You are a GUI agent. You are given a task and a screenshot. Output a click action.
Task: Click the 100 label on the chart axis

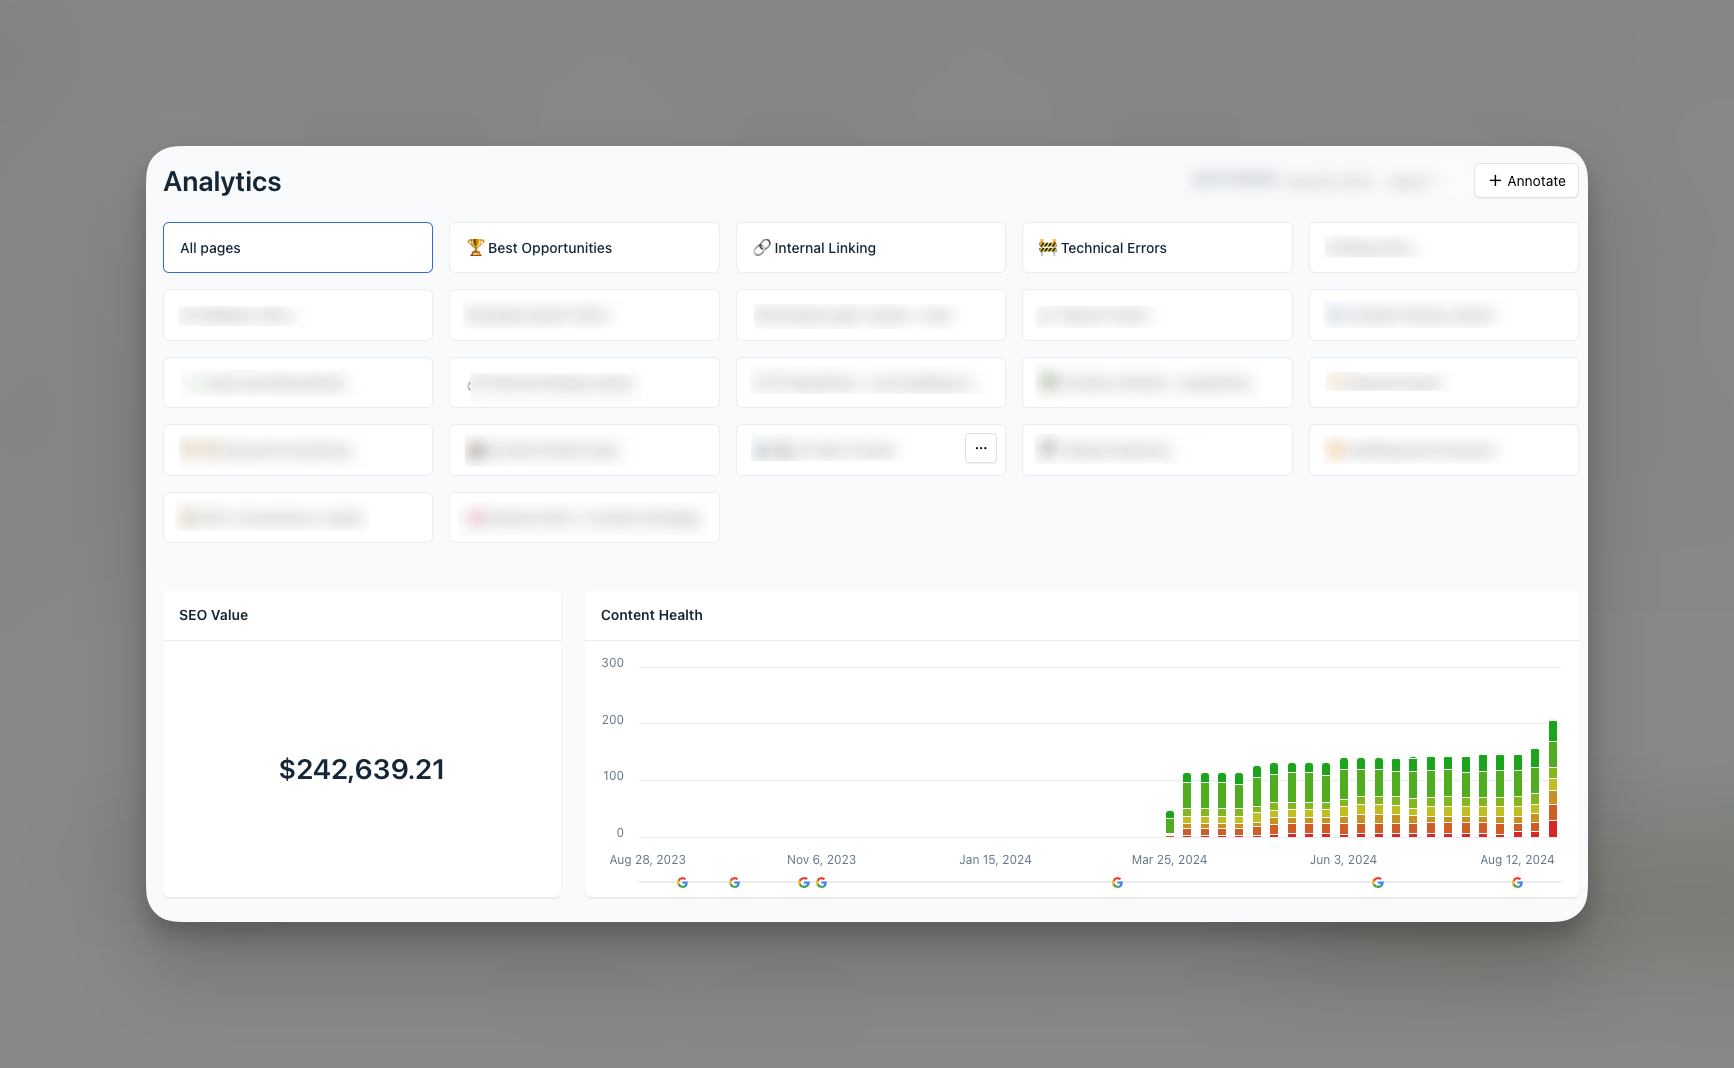613,776
